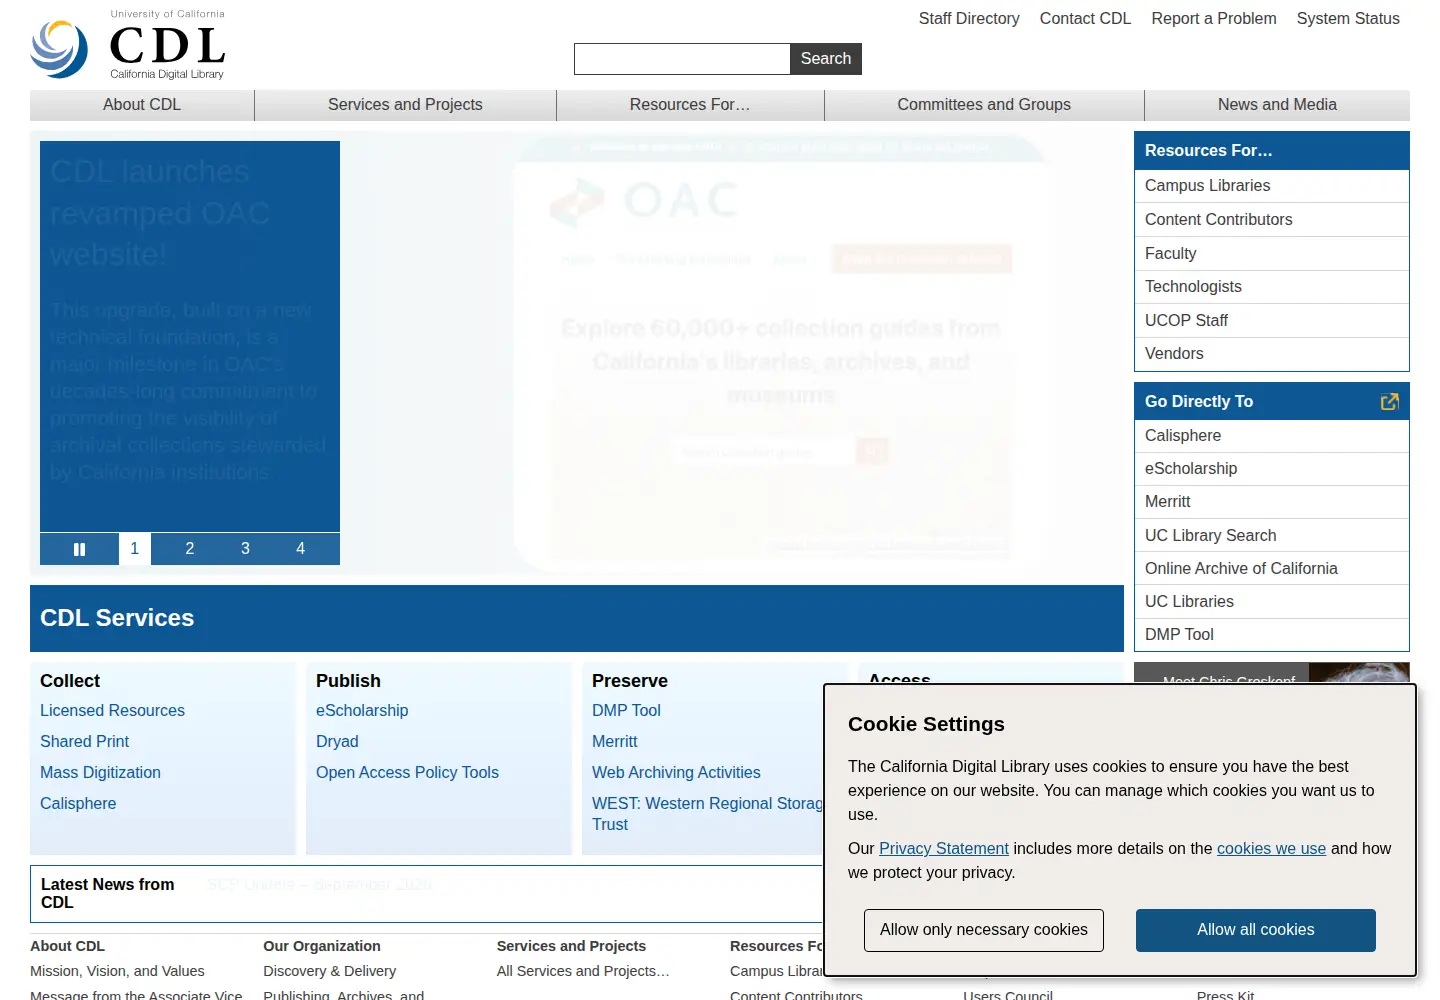Open the Resources For… menu
The height and width of the screenshot is (1000, 1440).
pyautogui.click(x=690, y=105)
